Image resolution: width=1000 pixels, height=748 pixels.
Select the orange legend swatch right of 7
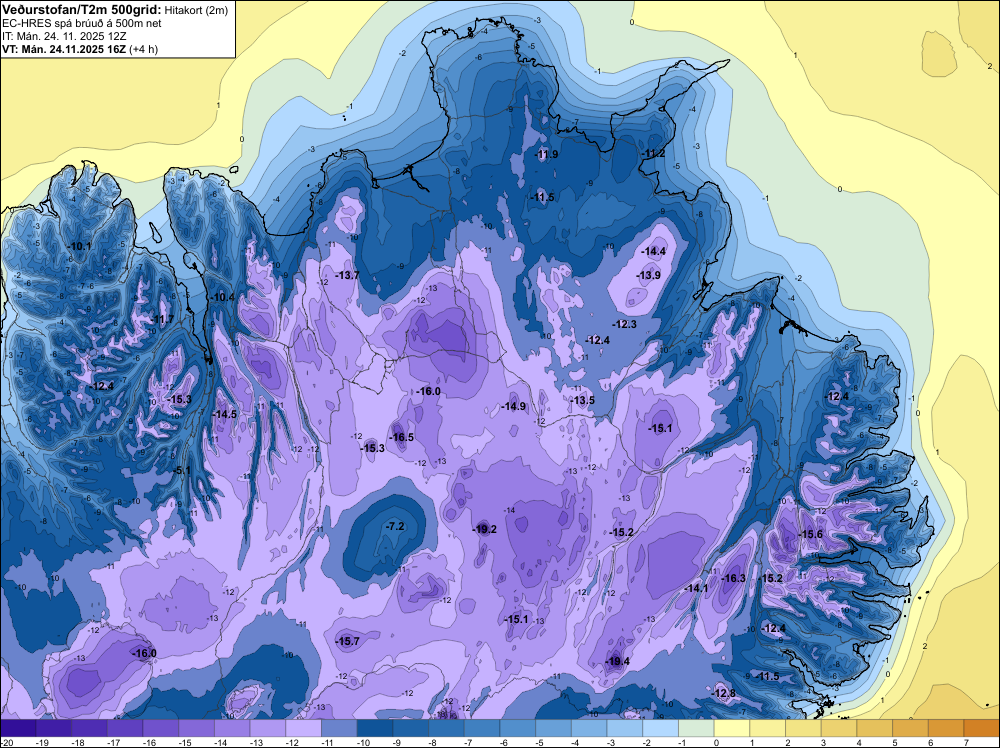982,728
